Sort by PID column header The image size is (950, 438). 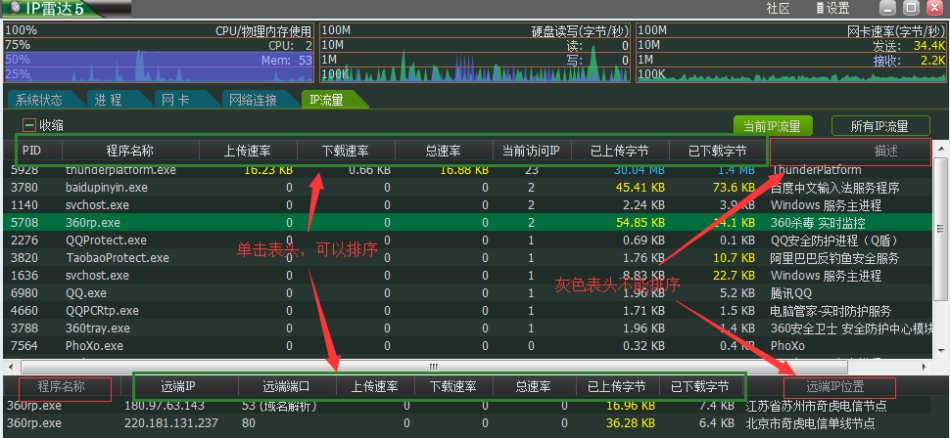(x=32, y=151)
